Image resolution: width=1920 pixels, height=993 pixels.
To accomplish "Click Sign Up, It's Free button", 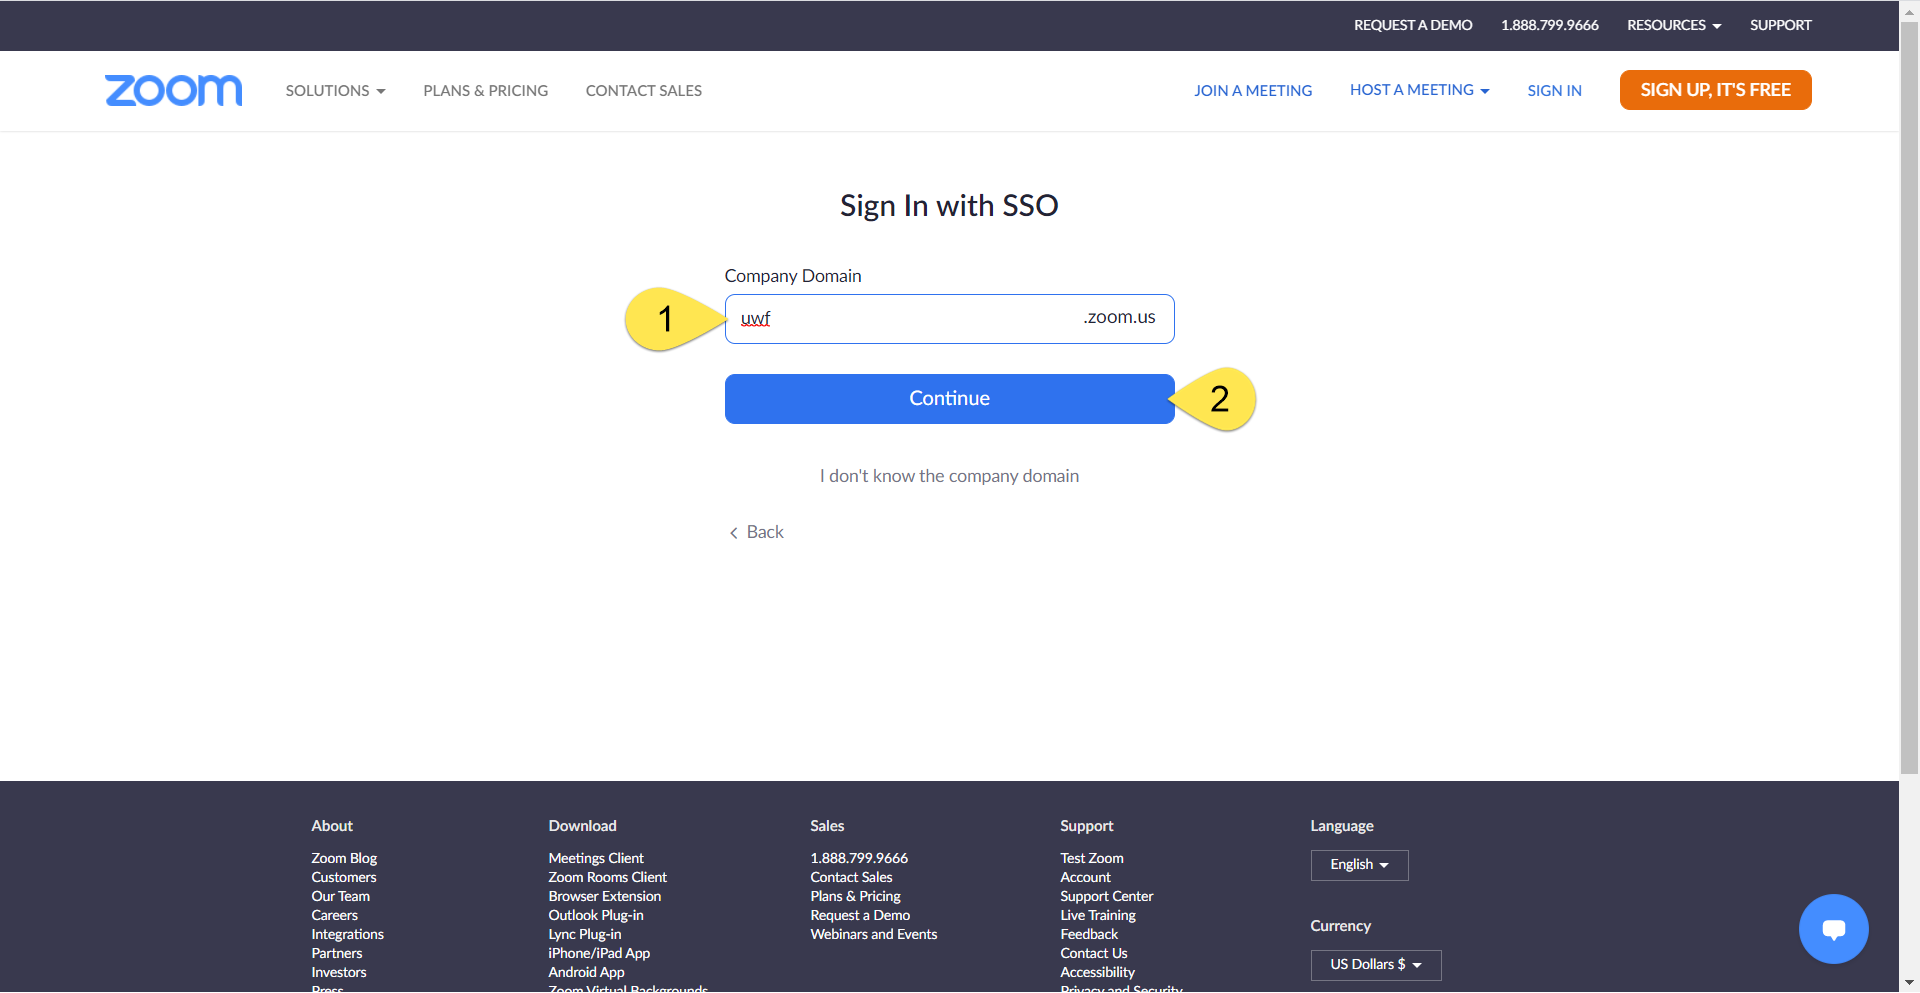I will coord(1715,90).
